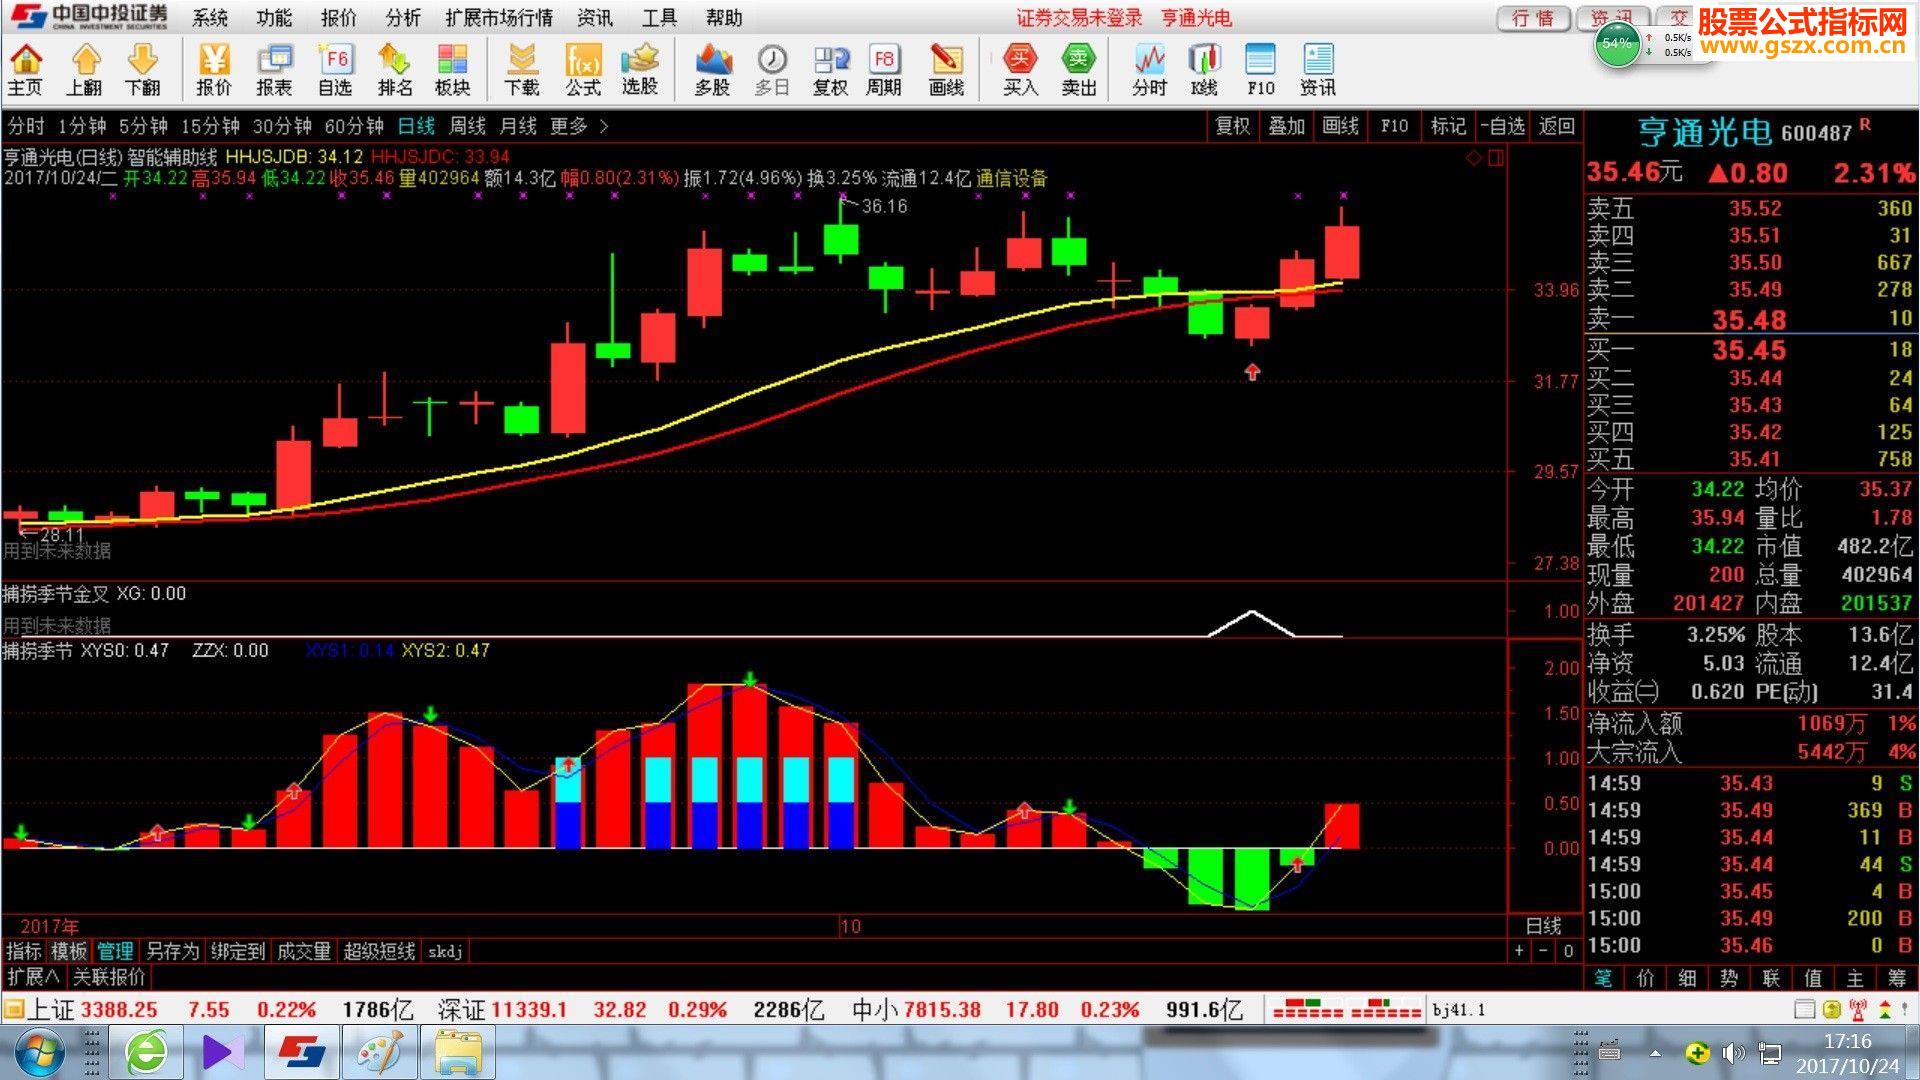Click the 下翻 page-down arrow icon

click(142, 70)
